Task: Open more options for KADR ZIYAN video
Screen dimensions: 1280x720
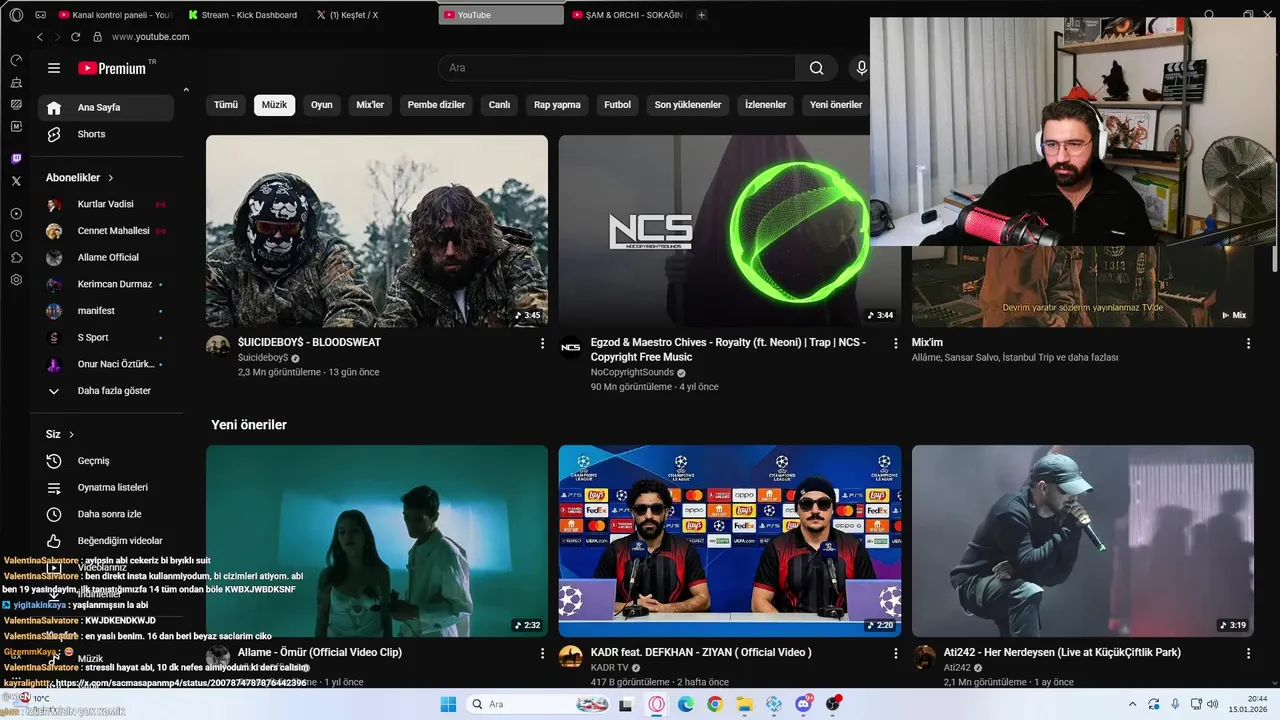Action: (x=895, y=653)
